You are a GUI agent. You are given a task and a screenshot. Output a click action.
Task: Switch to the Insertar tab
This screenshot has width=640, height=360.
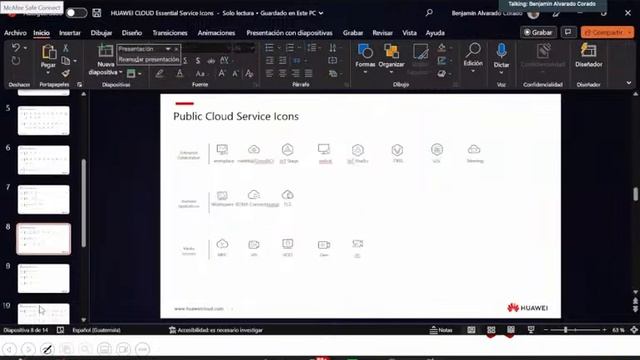click(70, 33)
